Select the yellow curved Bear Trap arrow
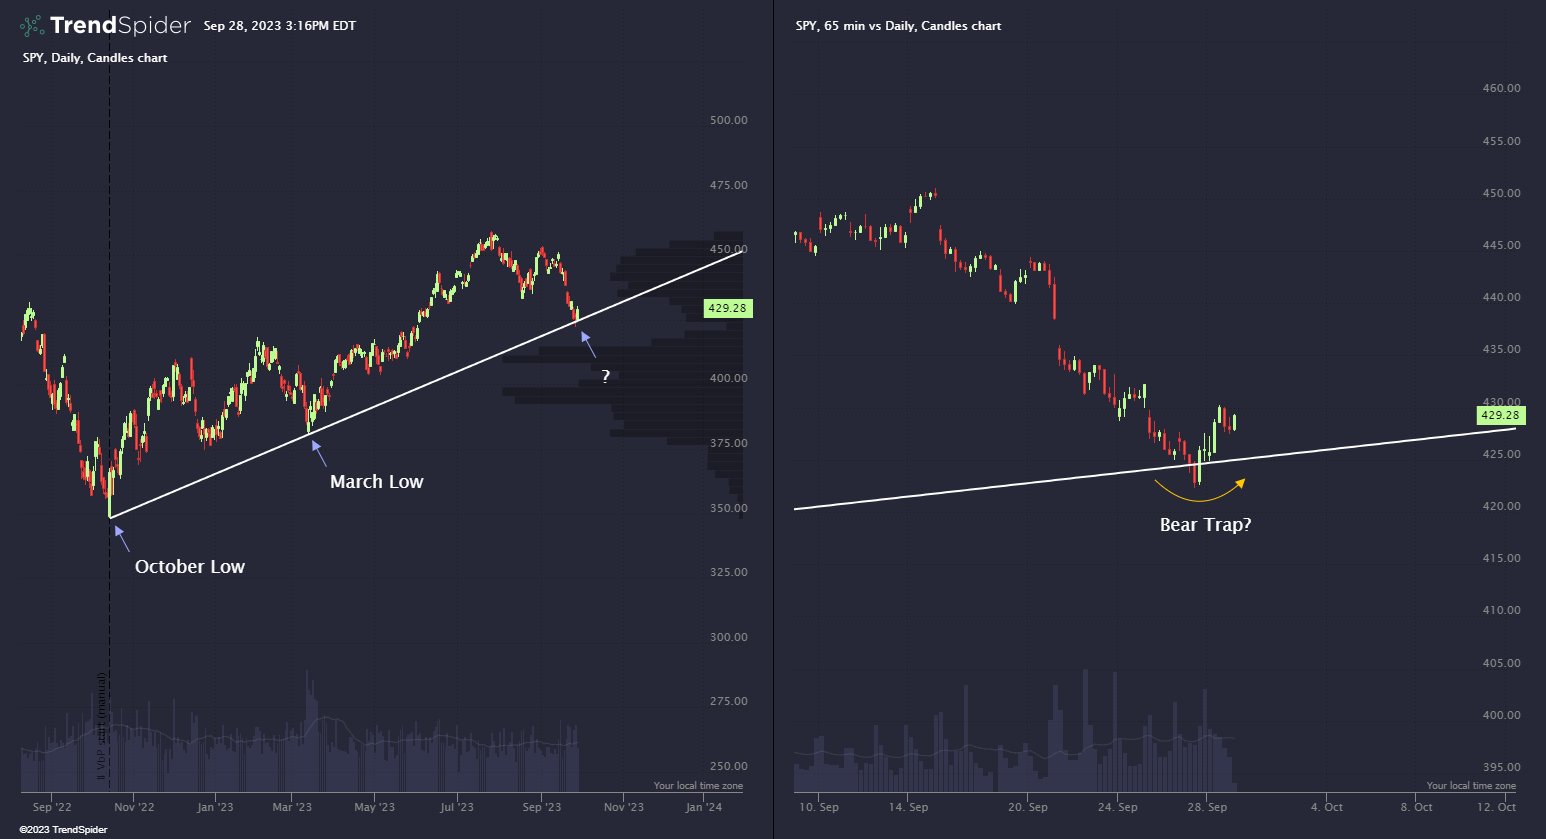 1199,494
